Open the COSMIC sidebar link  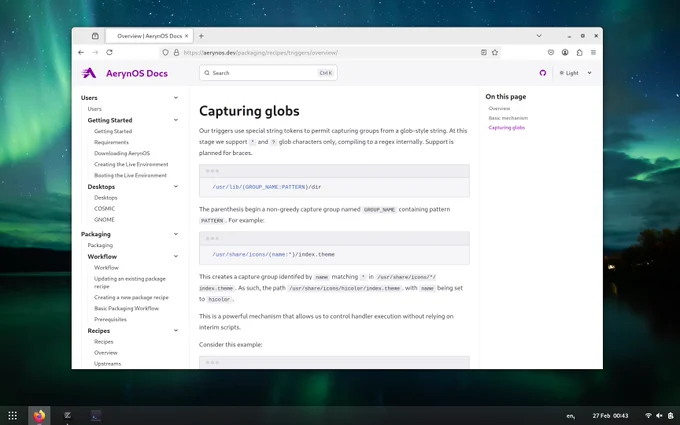click(x=105, y=209)
